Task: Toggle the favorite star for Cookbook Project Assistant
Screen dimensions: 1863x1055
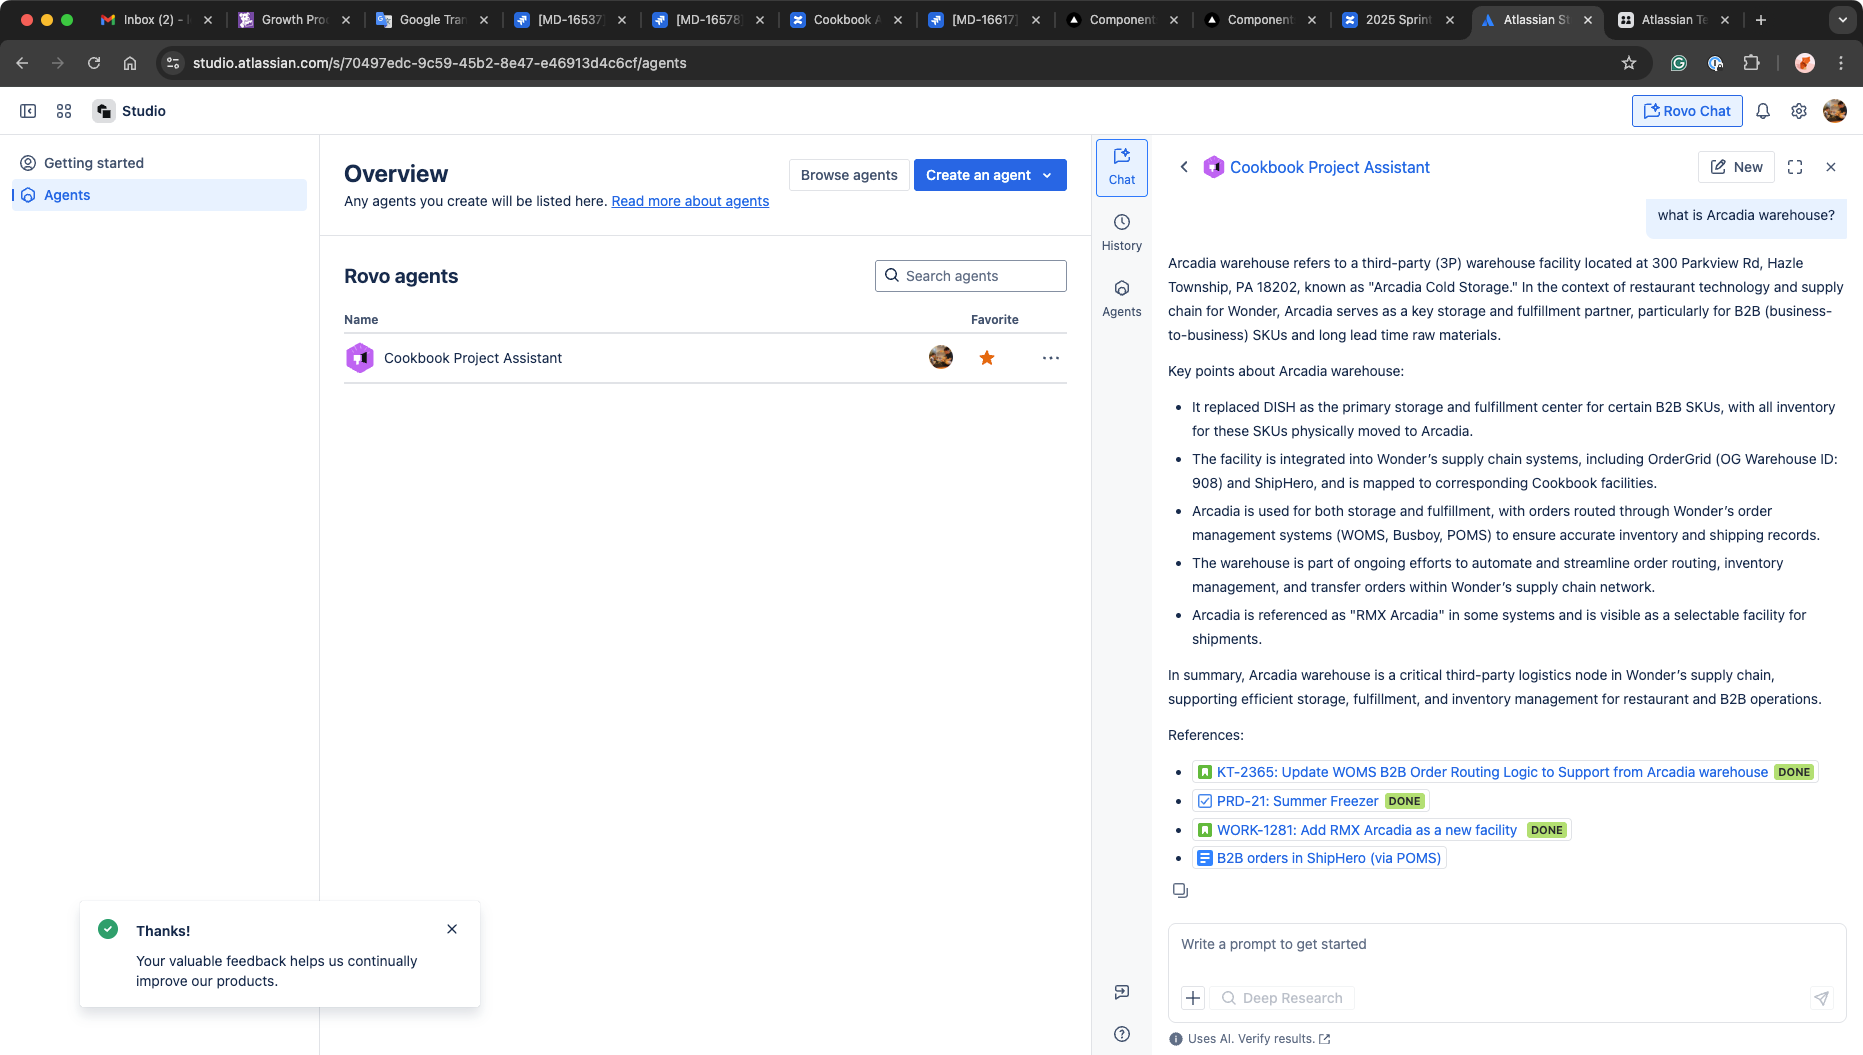Action: coord(987,358)
